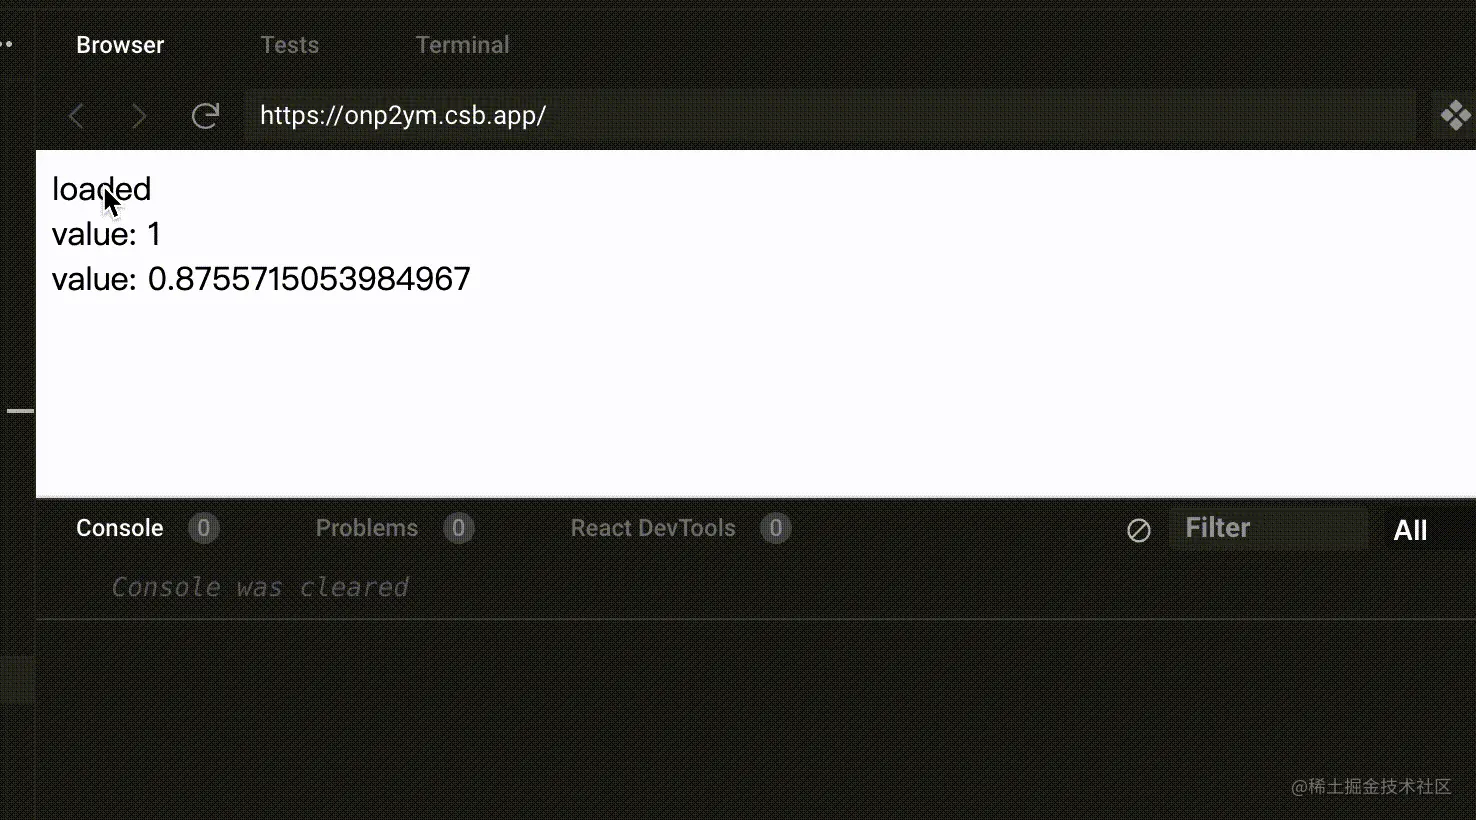This screenshot has width=1476, height=820.
Task: Refresh the preview page
Action: pyautogui.click(x=205, y=116)
